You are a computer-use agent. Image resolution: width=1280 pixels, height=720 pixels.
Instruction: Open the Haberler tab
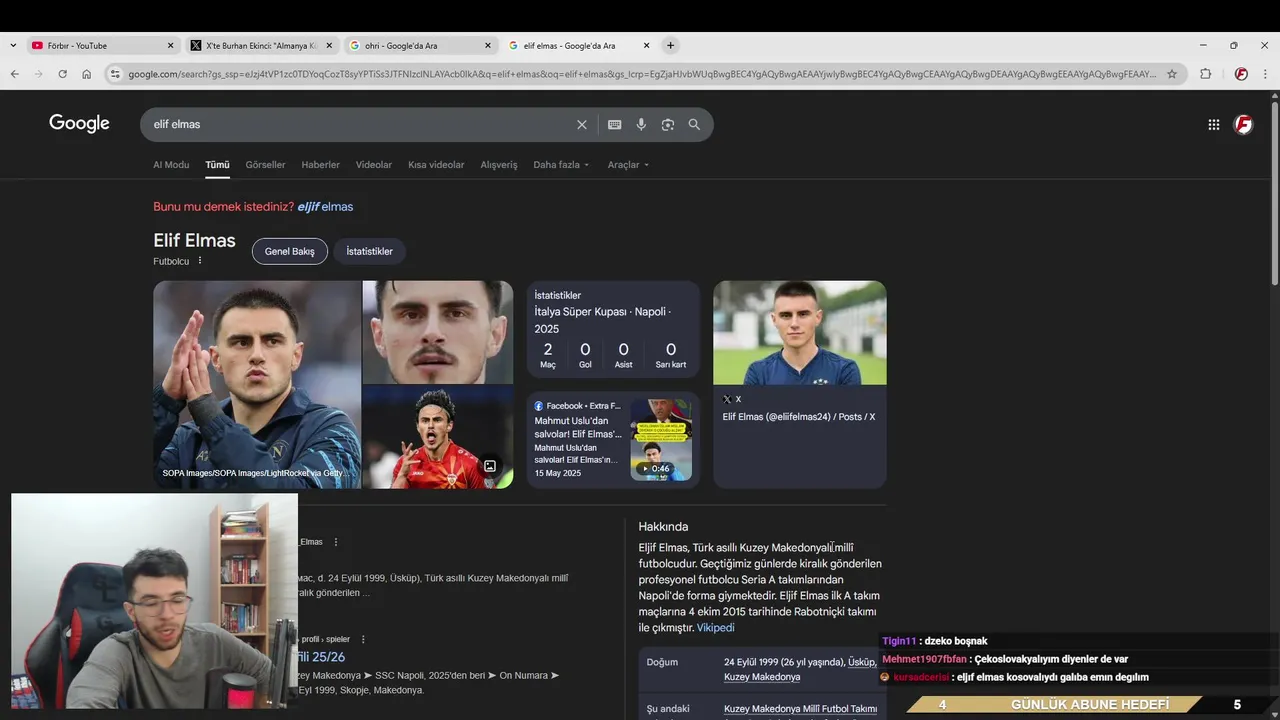point(321,165)
